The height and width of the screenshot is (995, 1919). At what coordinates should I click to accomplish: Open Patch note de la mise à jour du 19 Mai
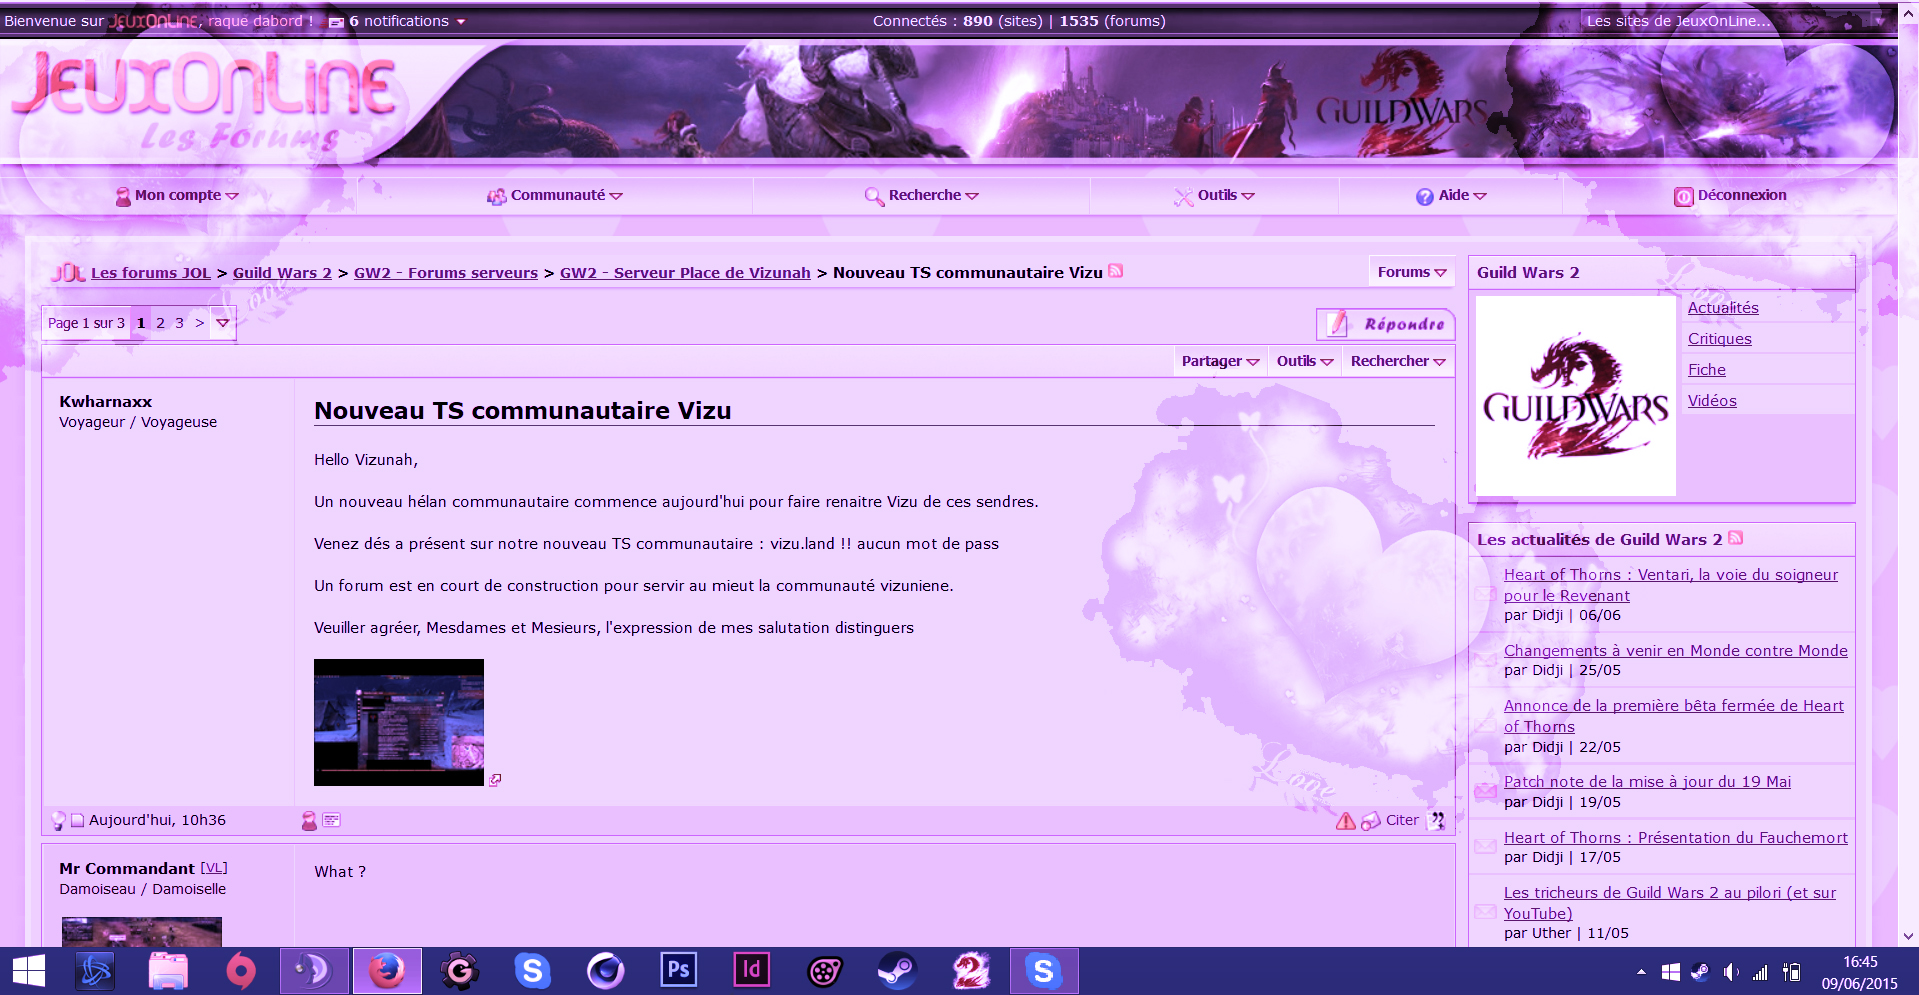pyautogui.click(x=1647, y=781)
